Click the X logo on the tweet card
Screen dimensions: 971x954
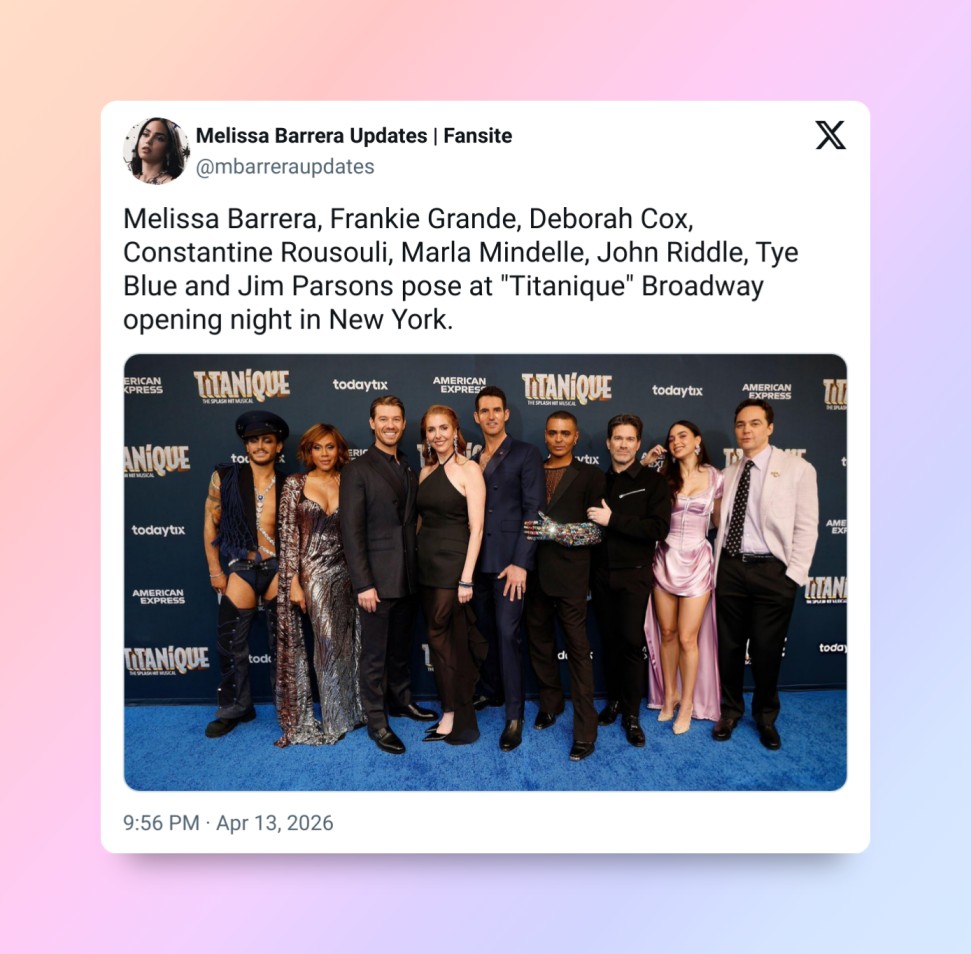(830, 135)
